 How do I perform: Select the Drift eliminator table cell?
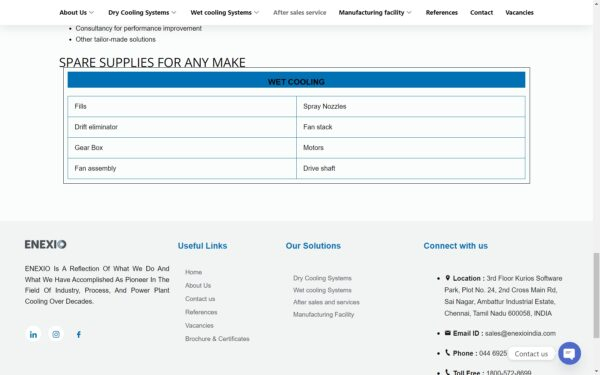(x=182, y=127)
